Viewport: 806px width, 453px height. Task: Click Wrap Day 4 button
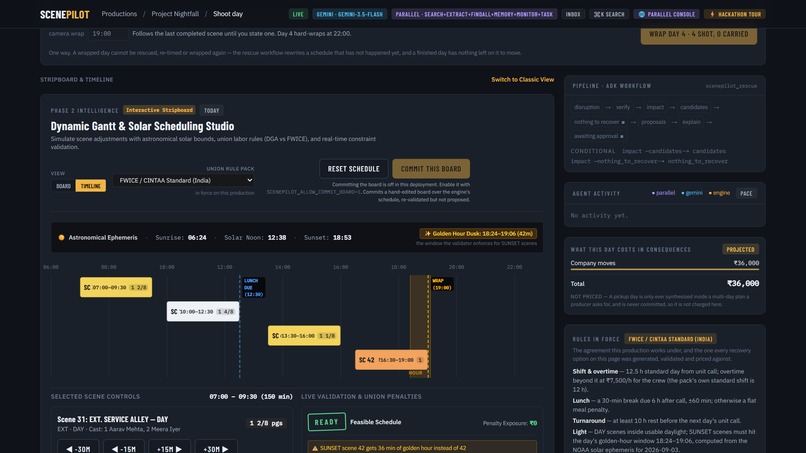[x=699, y=34]
